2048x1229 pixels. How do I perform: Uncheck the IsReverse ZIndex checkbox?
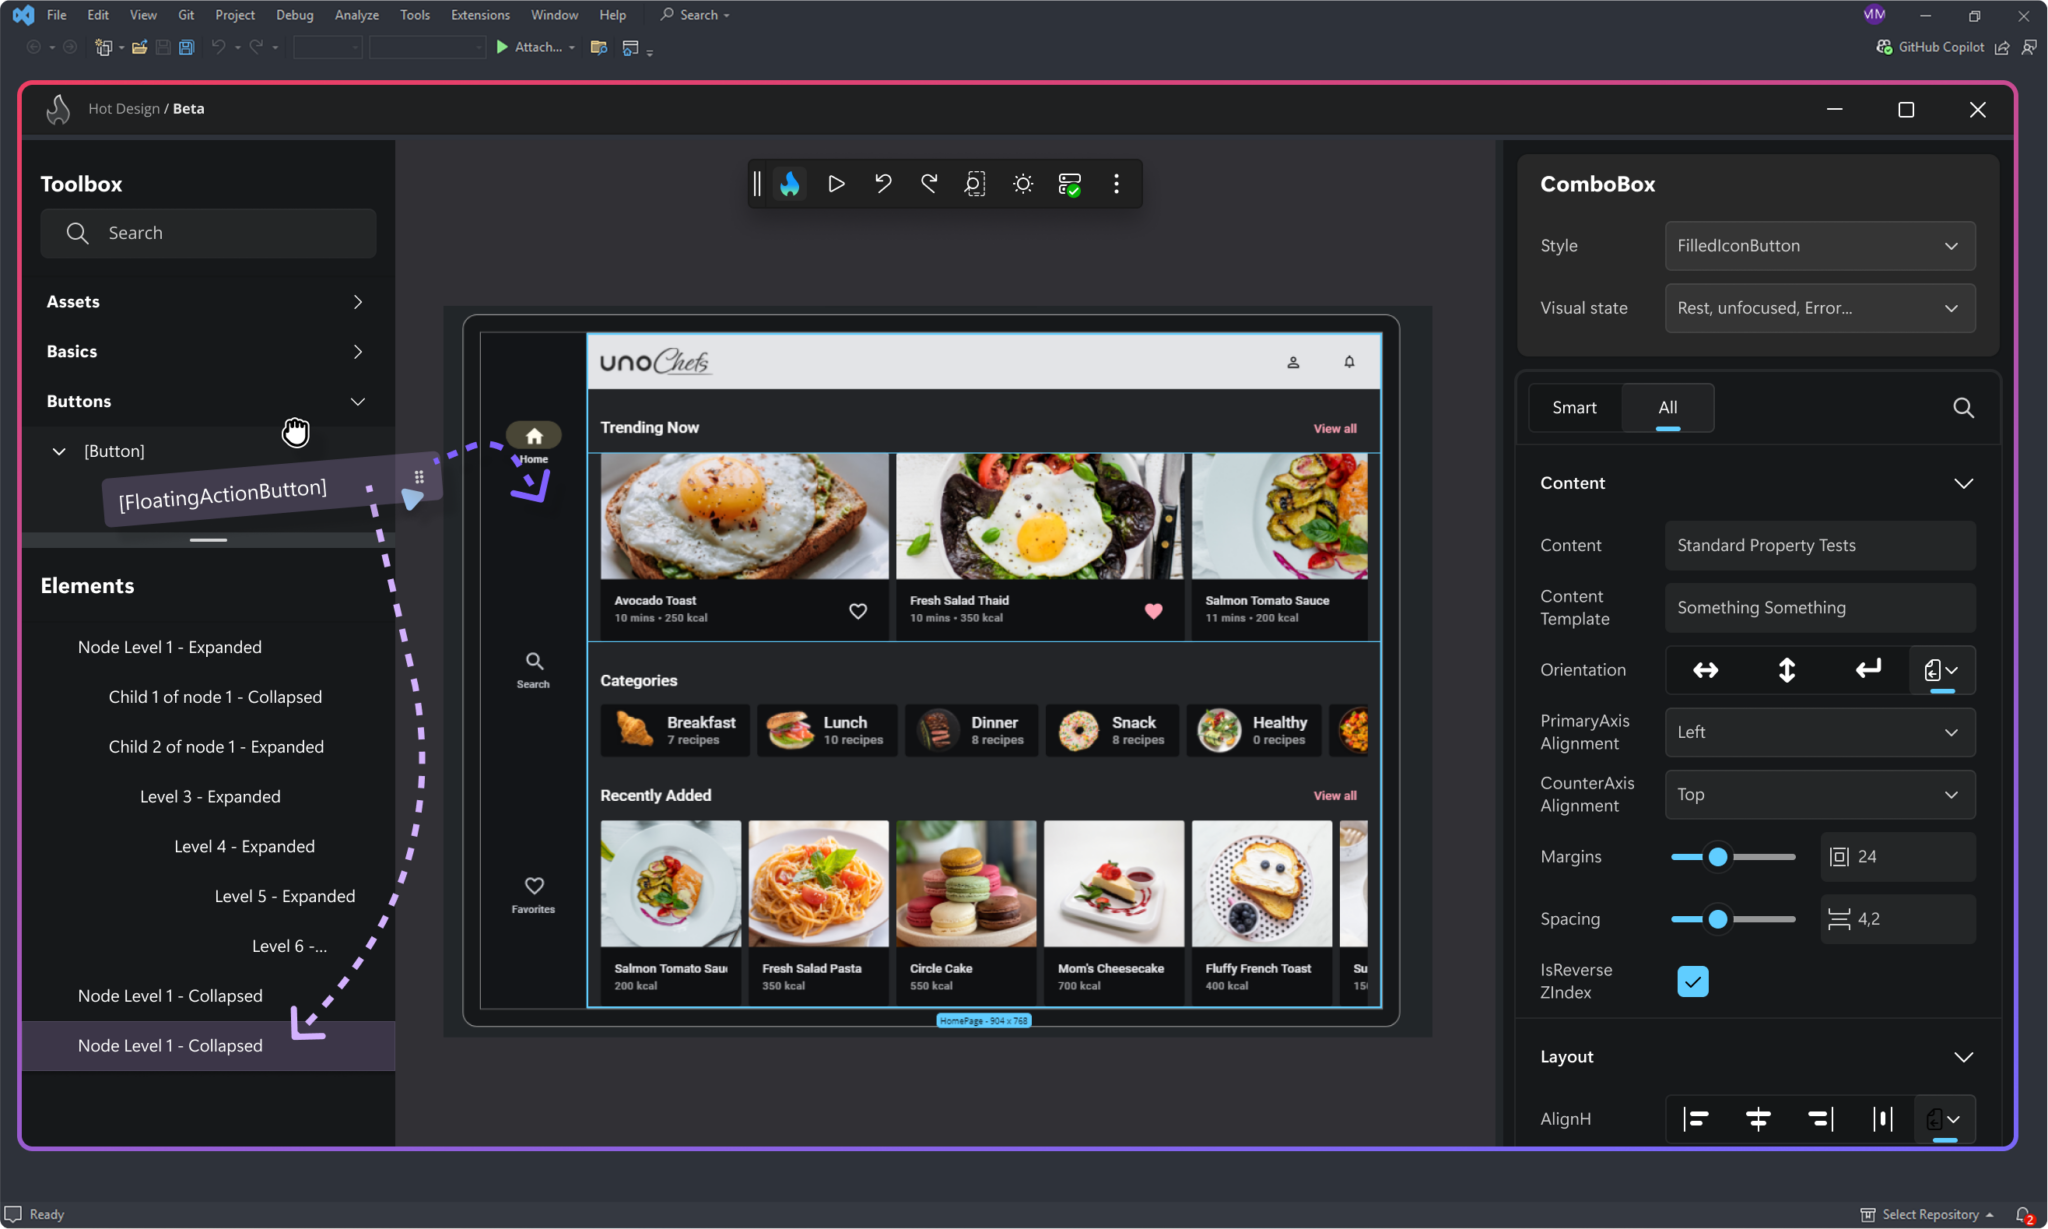(1692, 981)
